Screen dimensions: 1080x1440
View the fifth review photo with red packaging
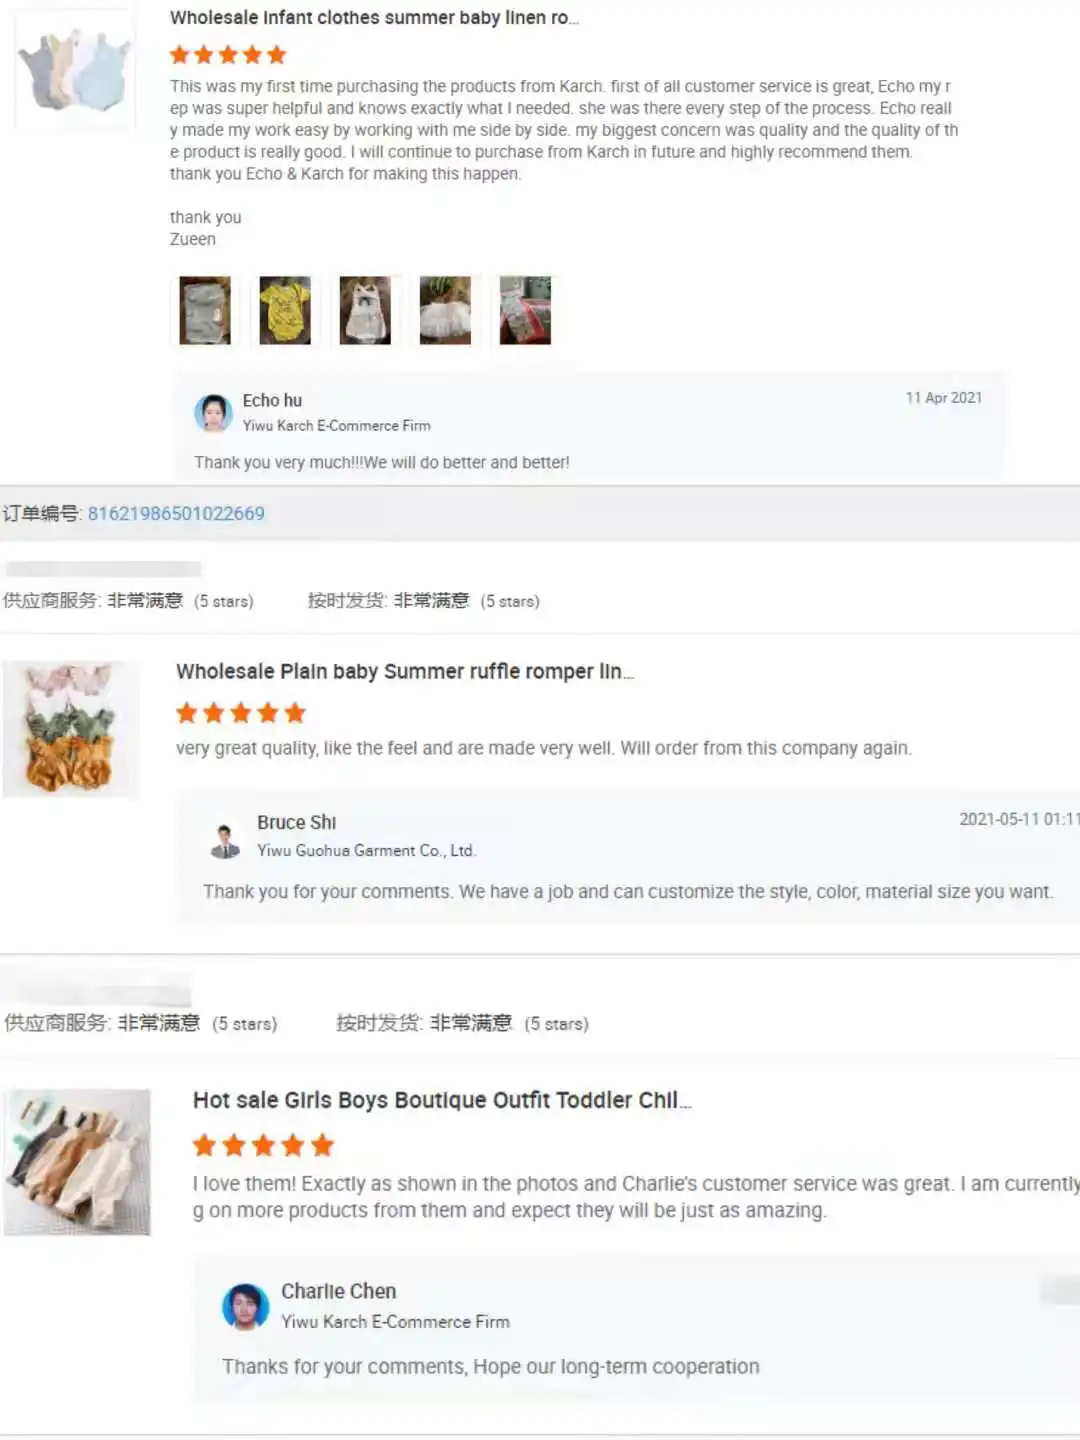[x=525, y=311]
